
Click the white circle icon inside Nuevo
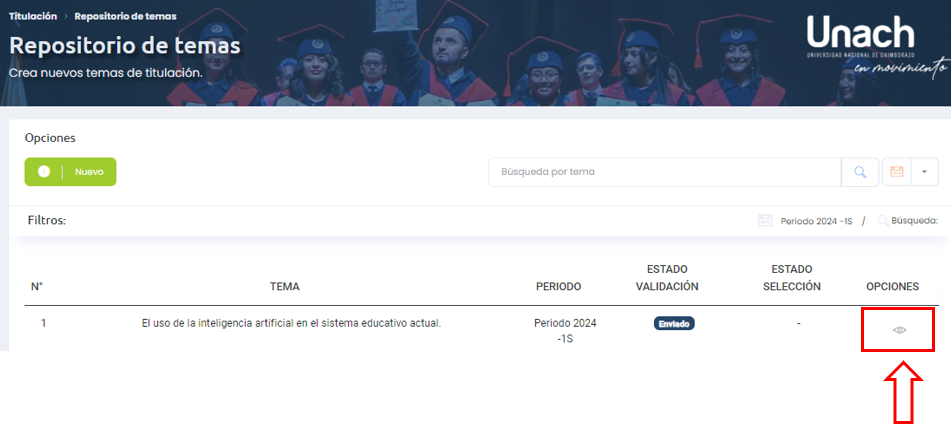point(44,172)
